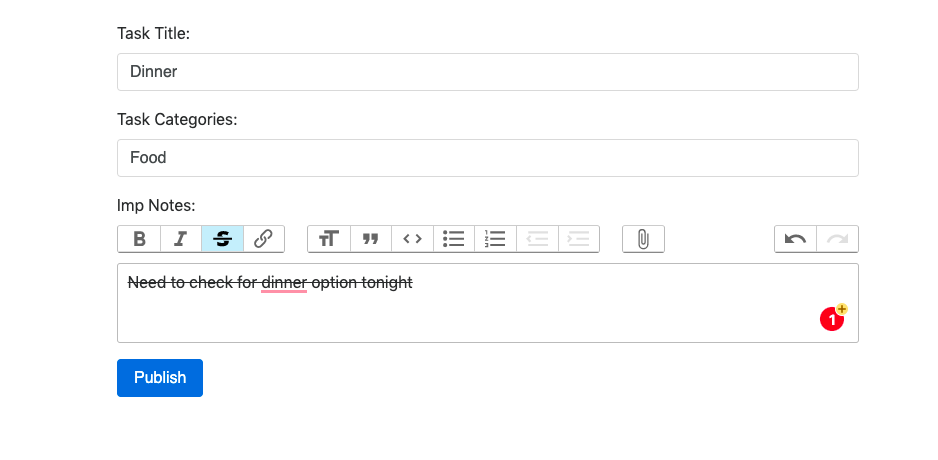938x460 pixels.
Task: Place cursor in the Imp Notes editor
Action: (x=488, y=303)
